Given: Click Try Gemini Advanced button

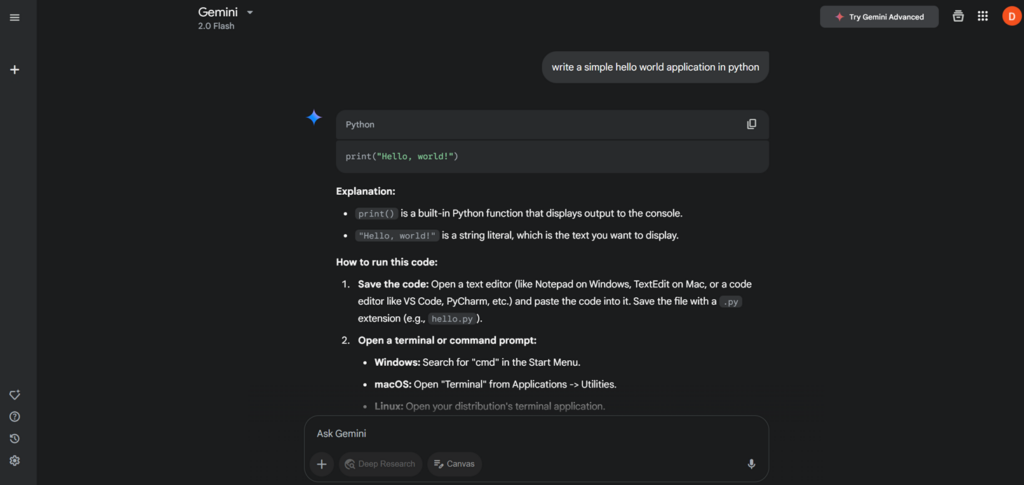Looking at the screenshot, I should [x=879, y=17].
